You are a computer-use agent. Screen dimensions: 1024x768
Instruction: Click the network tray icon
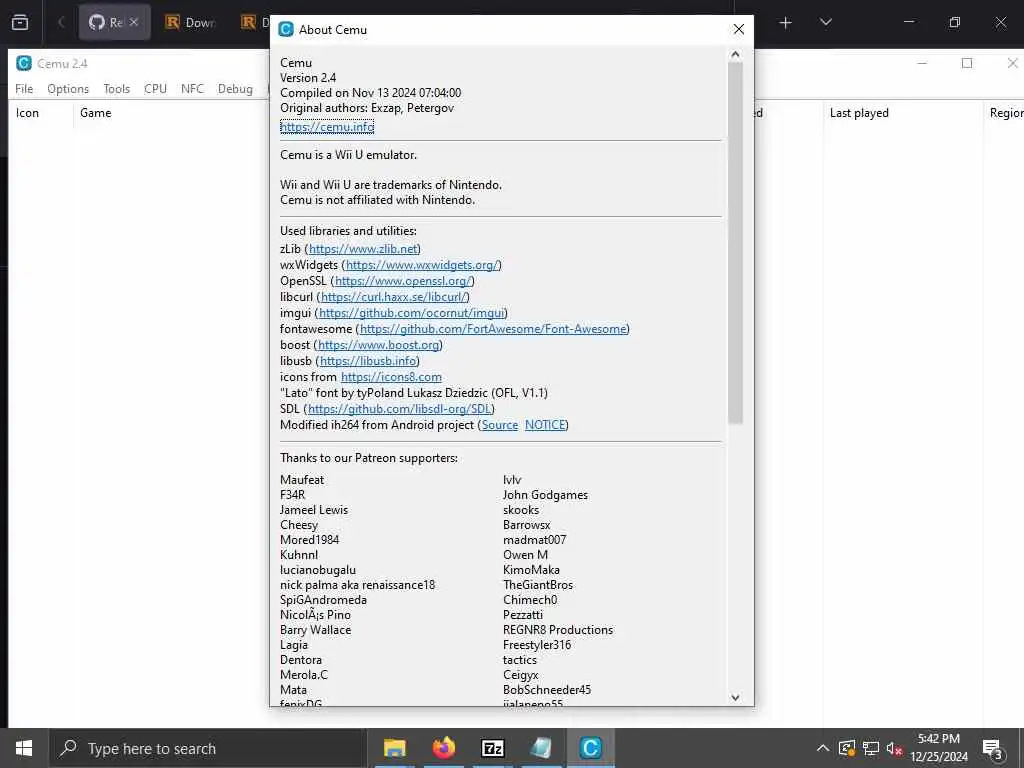[871, 748]
